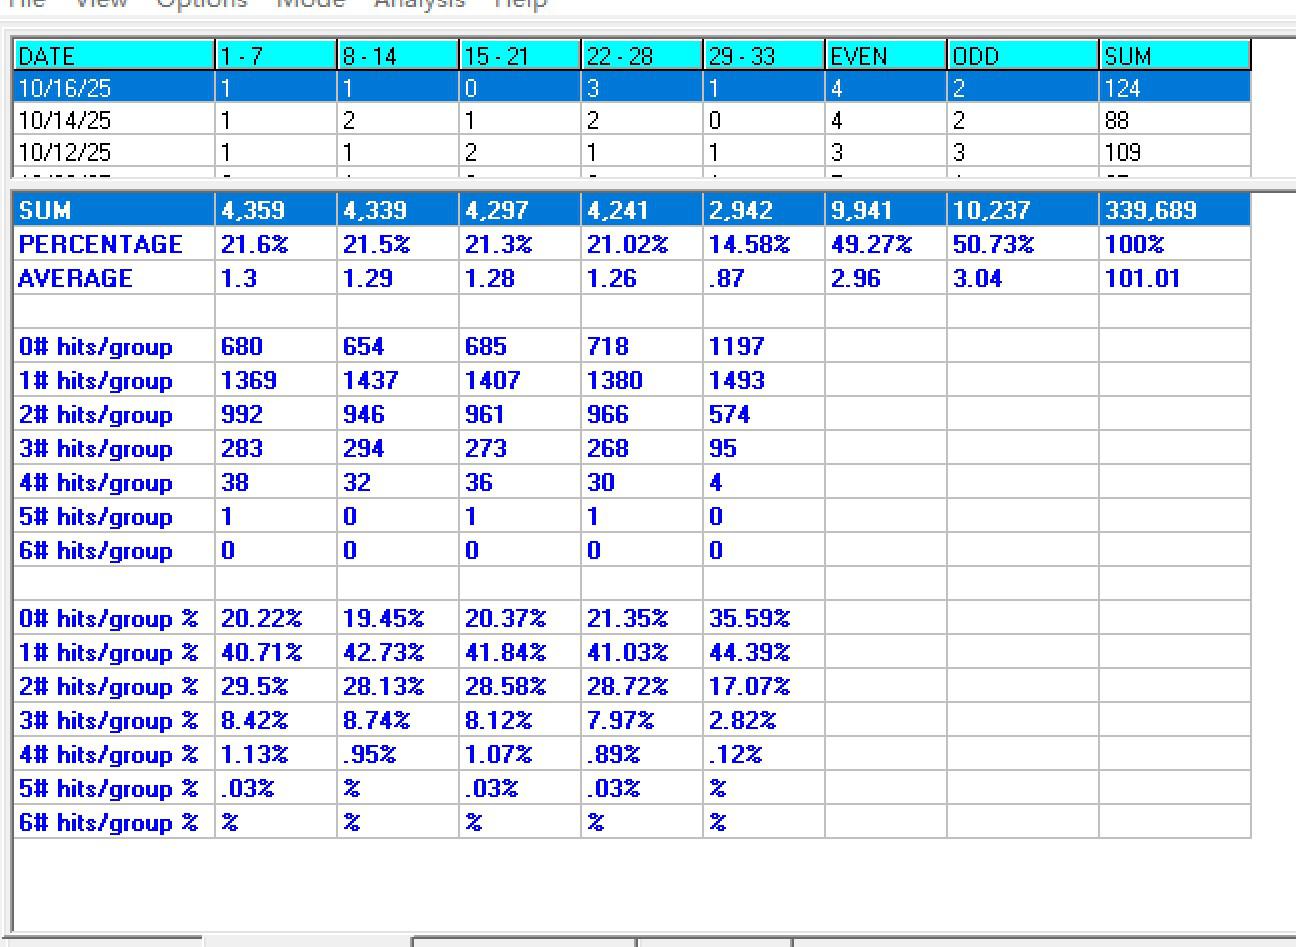Open the Options menu
The height and width of the screenshot is (947, 1296).
click(201, 4)
